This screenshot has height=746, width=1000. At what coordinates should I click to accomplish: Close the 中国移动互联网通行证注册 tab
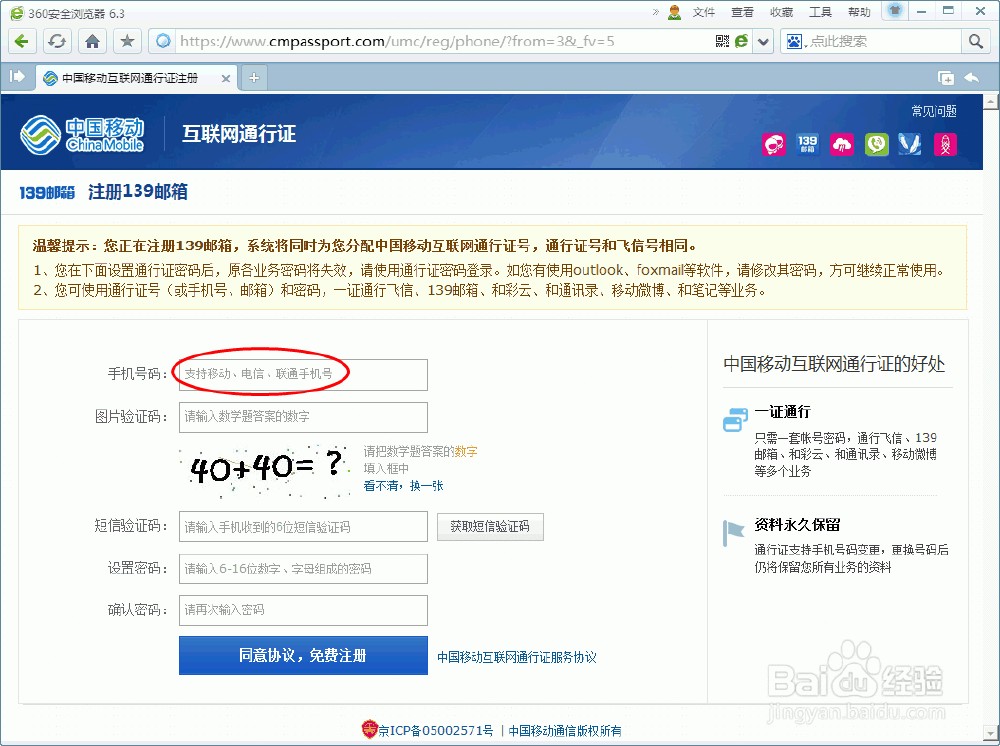[226, 78]
